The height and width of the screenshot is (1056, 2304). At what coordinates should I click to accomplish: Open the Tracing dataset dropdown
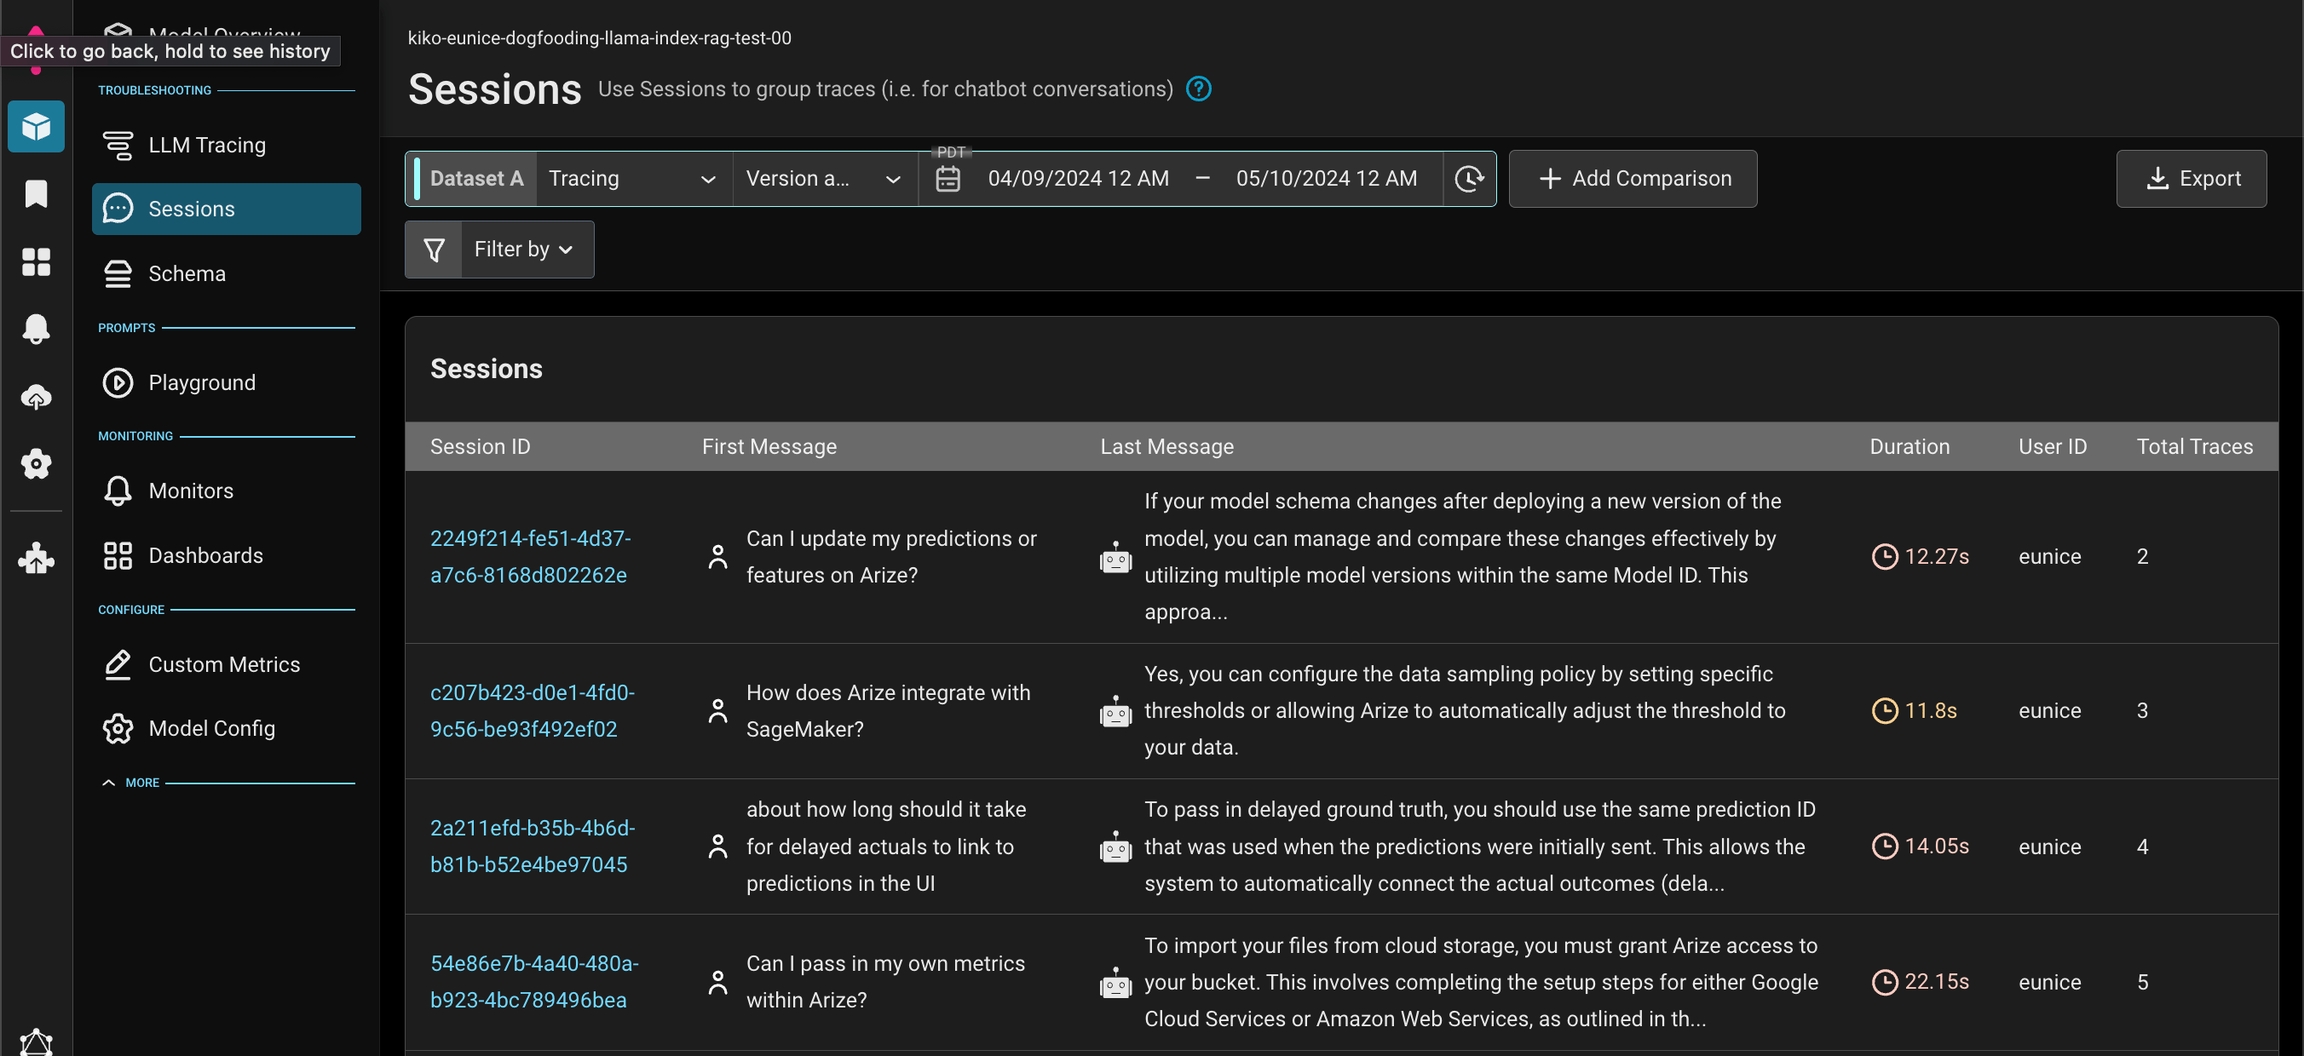click(634, 179)
